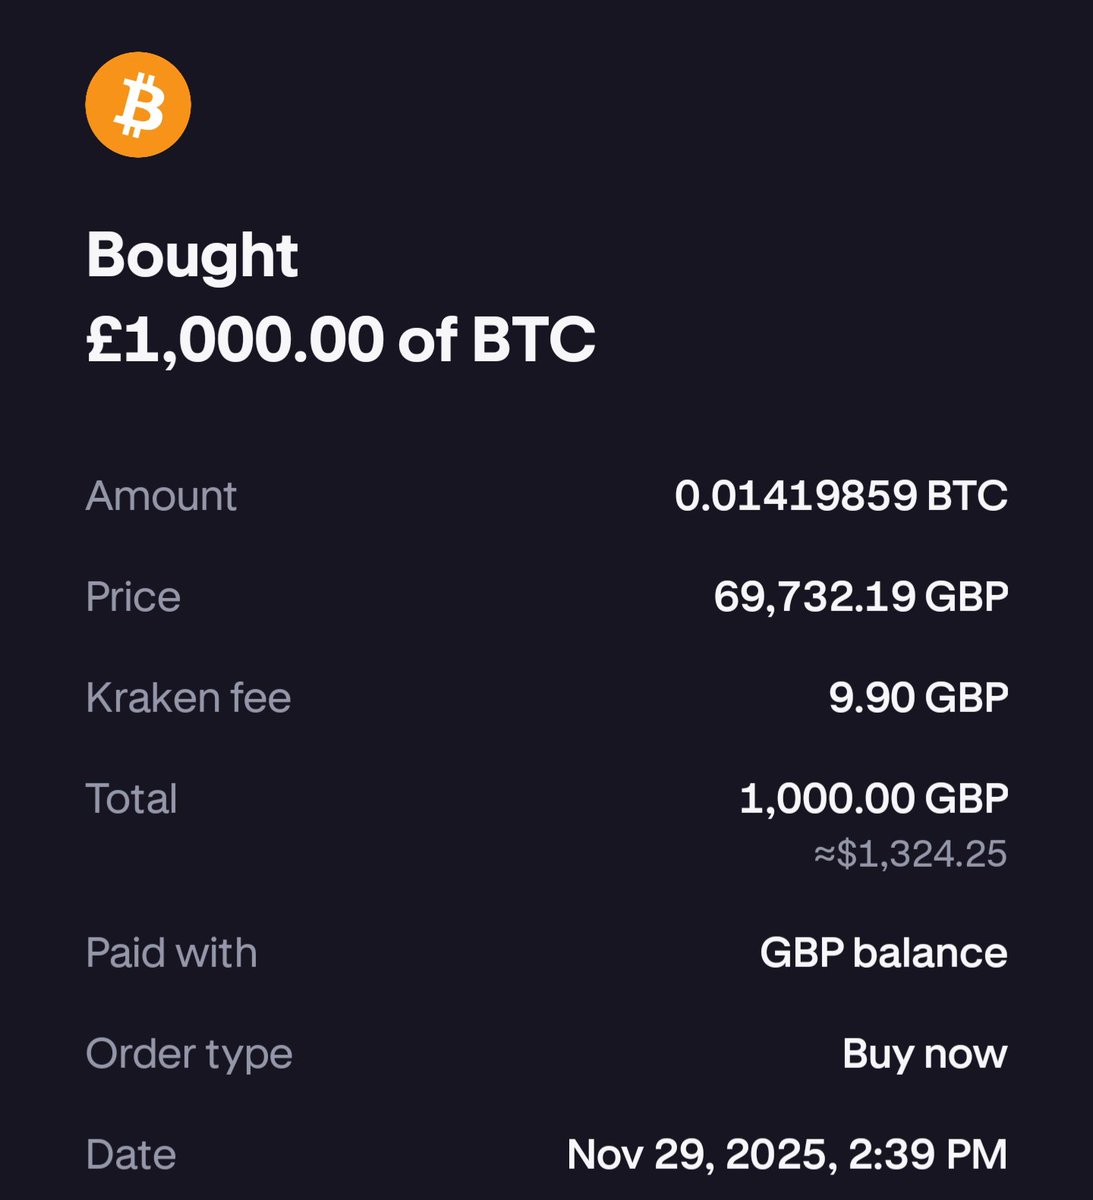Select the Date row label

point(131,1155)
